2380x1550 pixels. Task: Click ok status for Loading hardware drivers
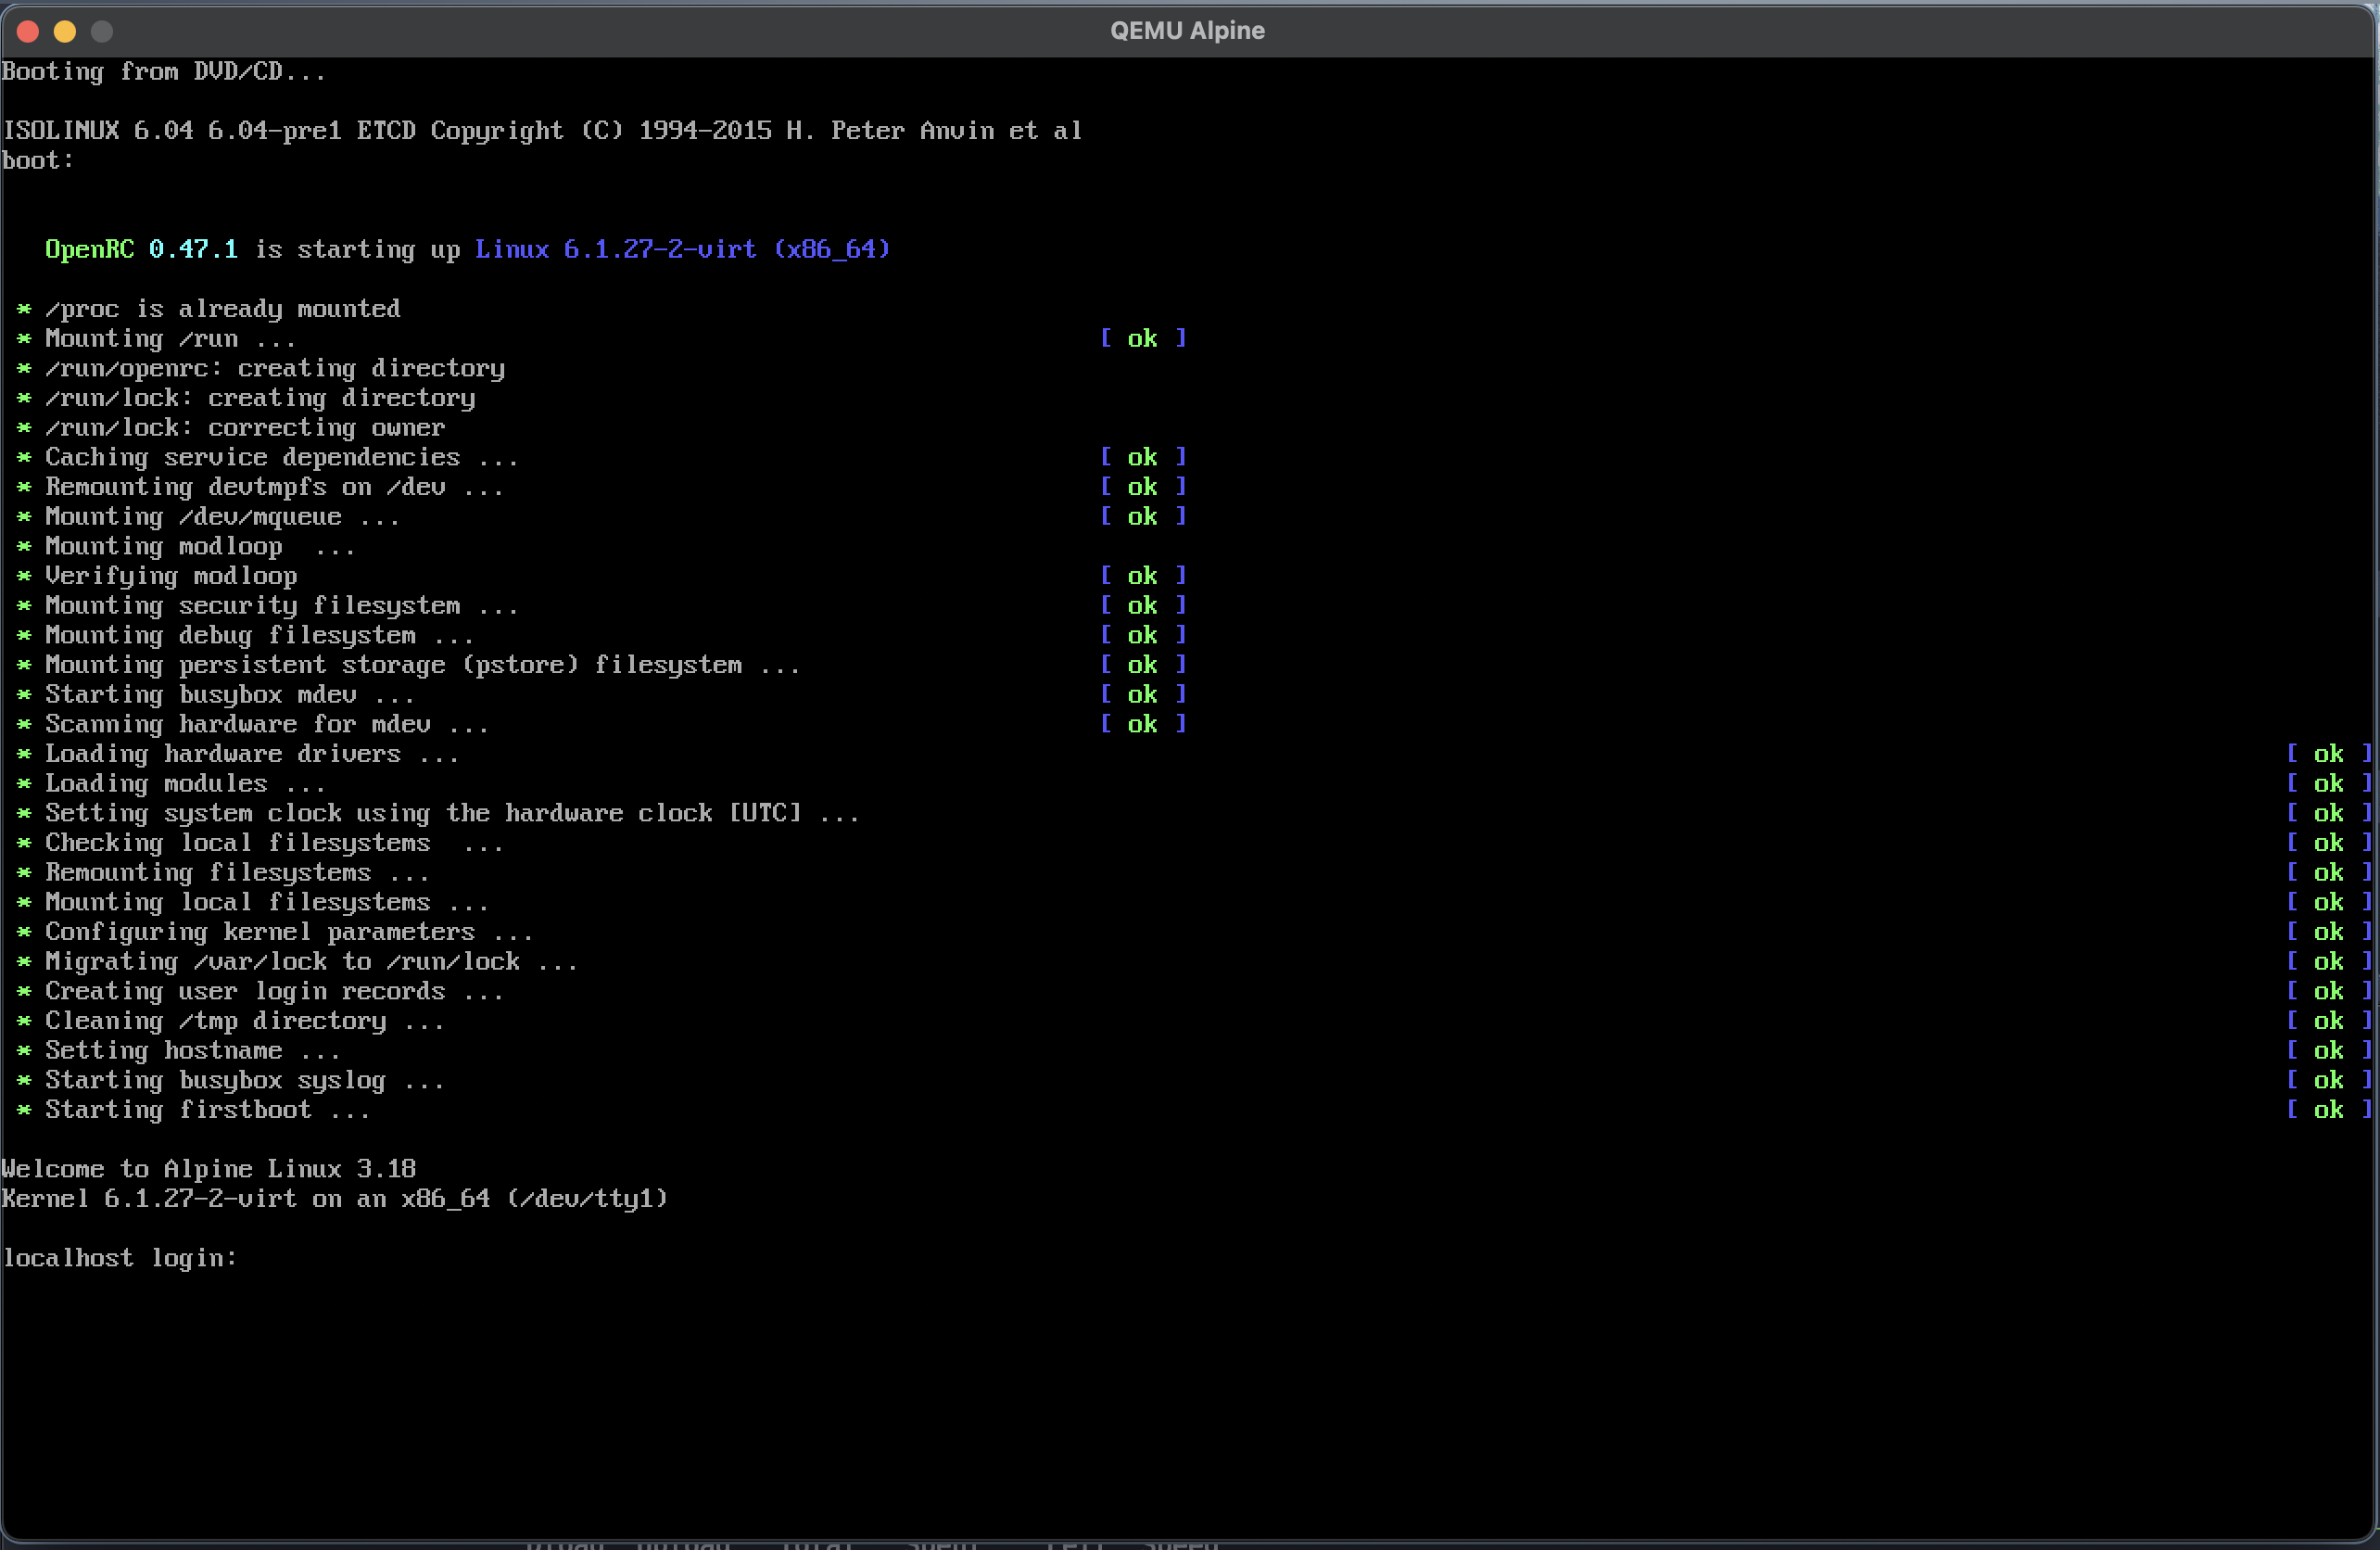2329,754
